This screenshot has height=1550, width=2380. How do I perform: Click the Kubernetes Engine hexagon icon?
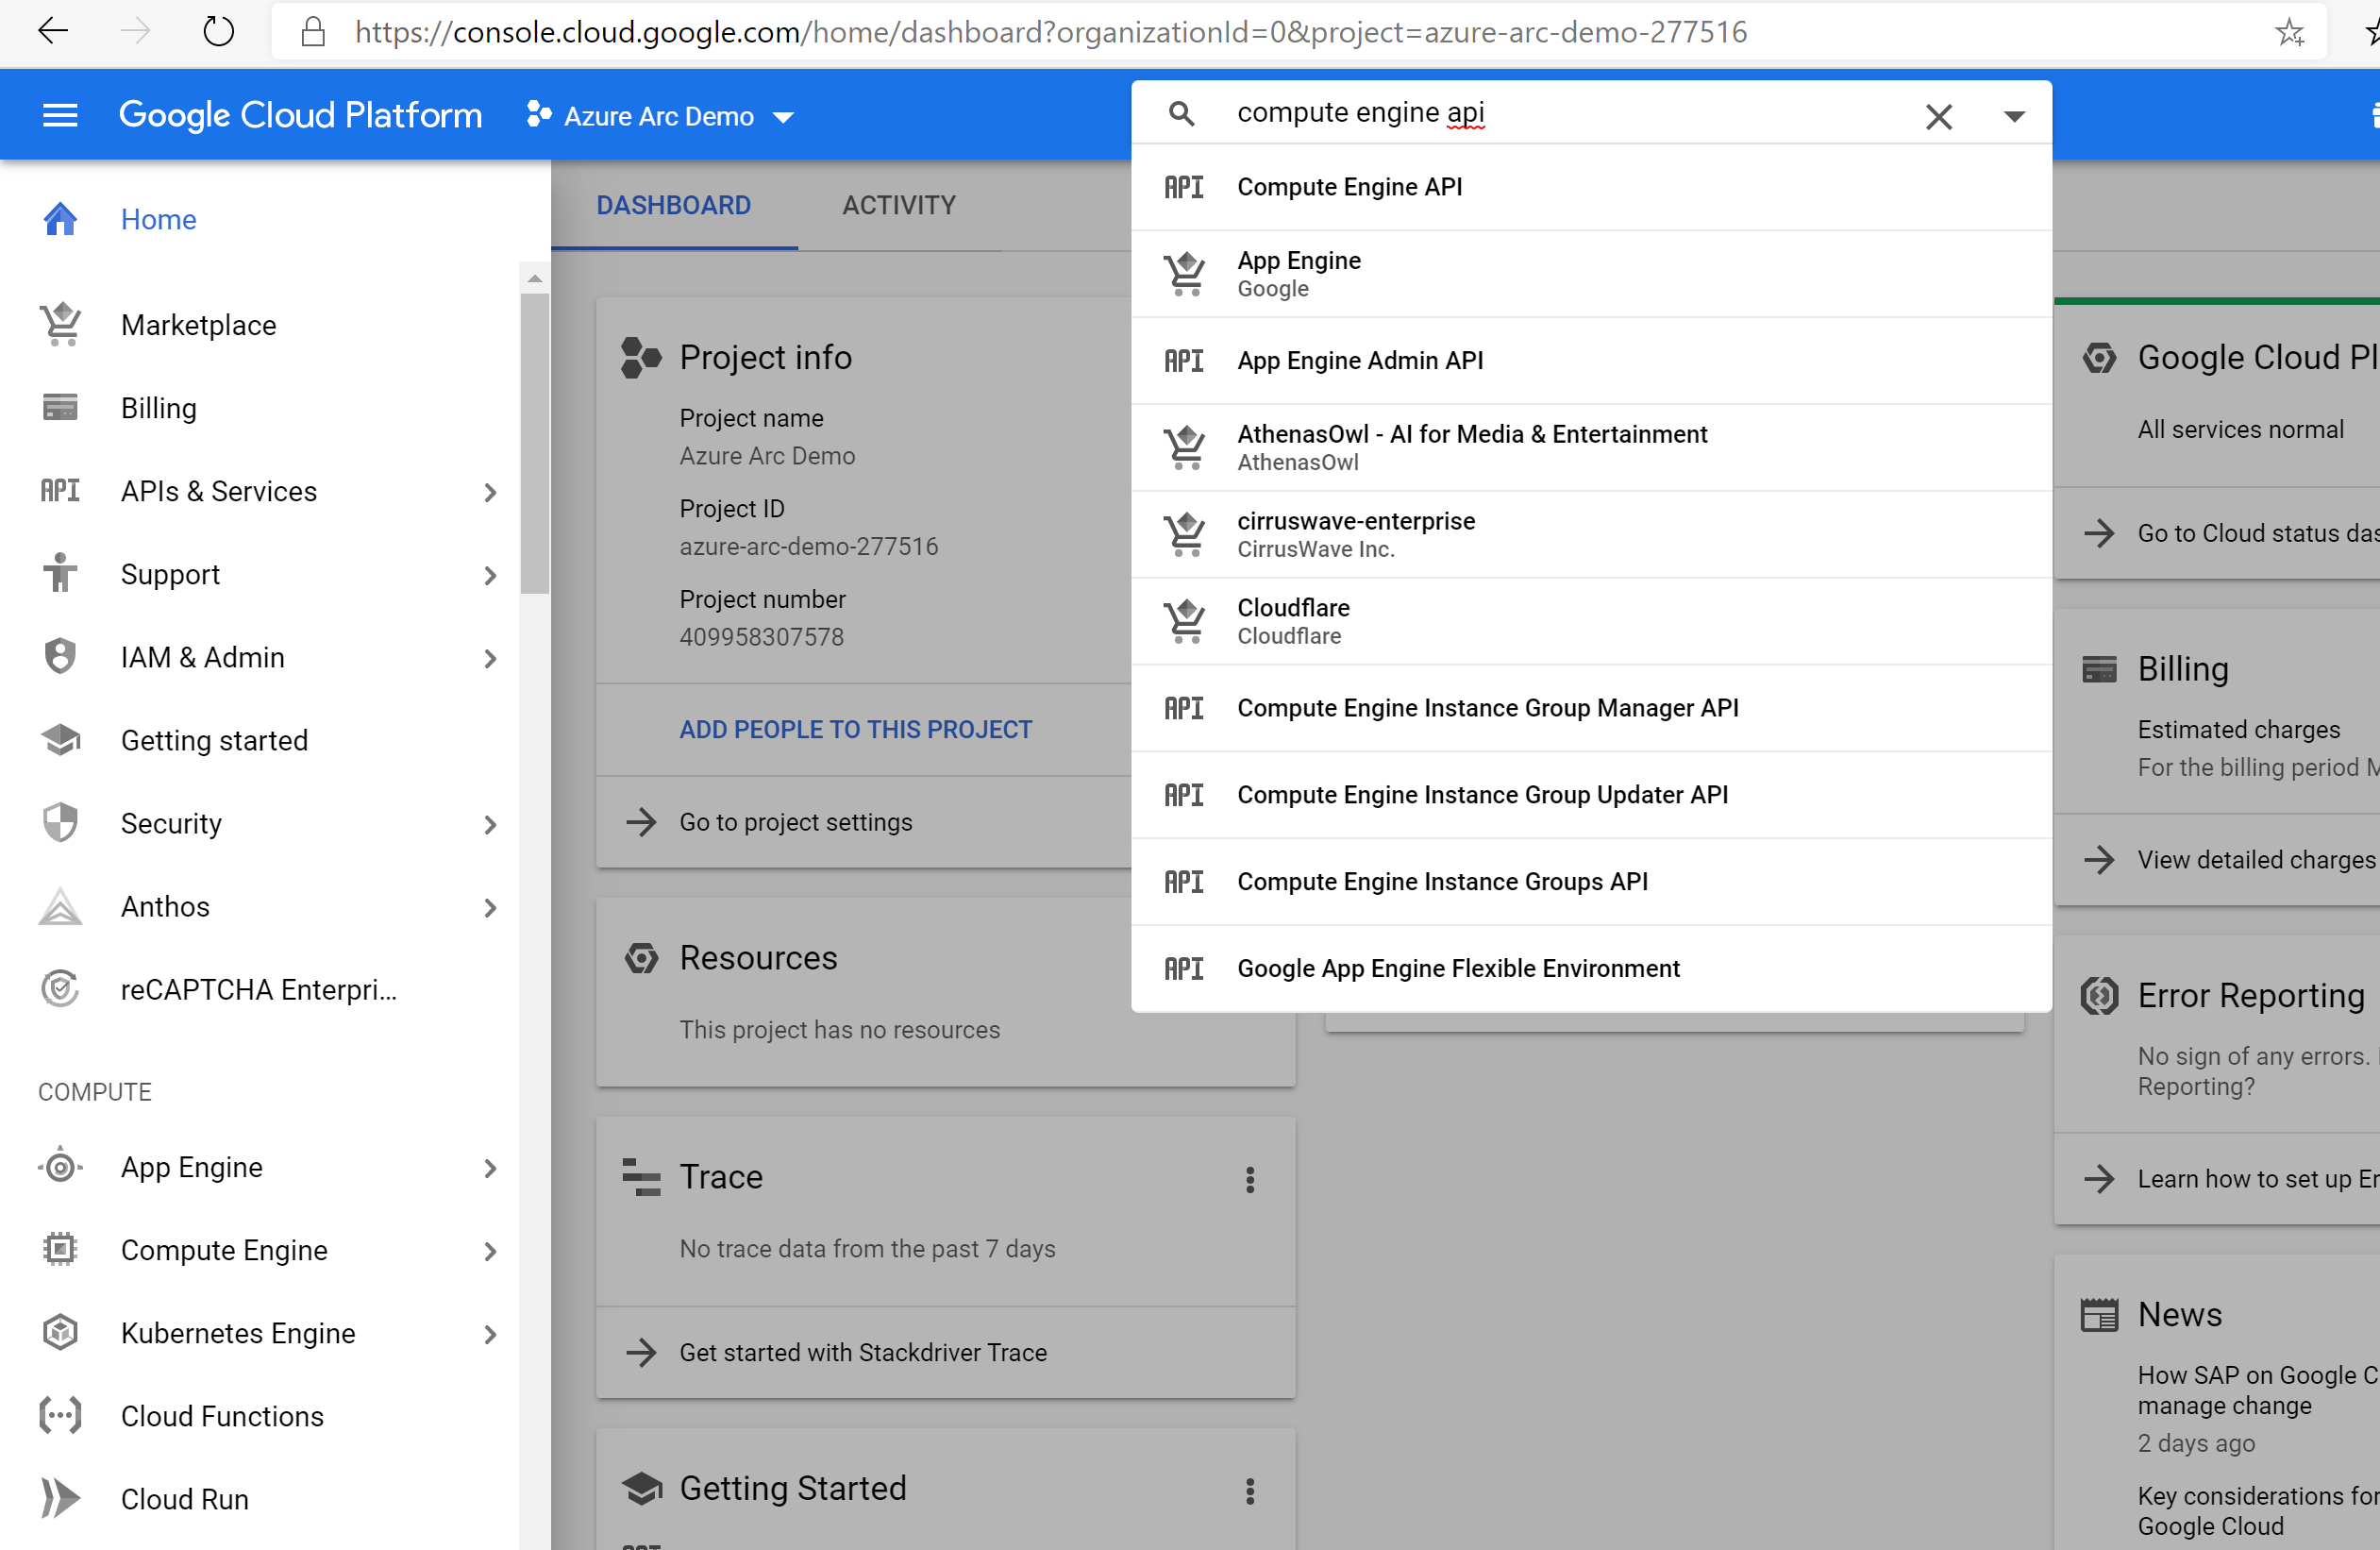[60, 1333]
